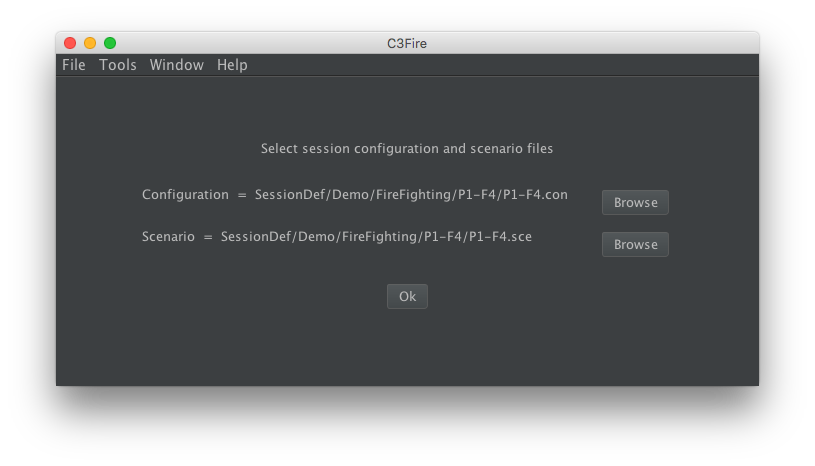Screen dimensions: 815x466
Task: Click the 'Scenario' label text
Action: 168,237
